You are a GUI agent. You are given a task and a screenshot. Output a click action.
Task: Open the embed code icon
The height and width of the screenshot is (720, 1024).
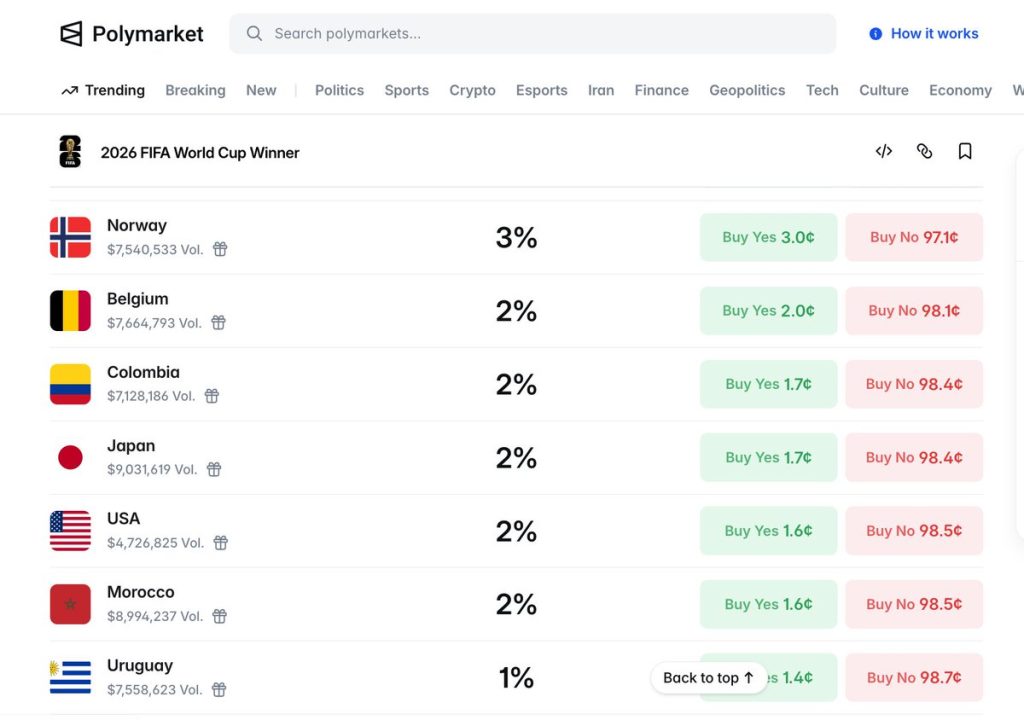click(x=884, y=151)
